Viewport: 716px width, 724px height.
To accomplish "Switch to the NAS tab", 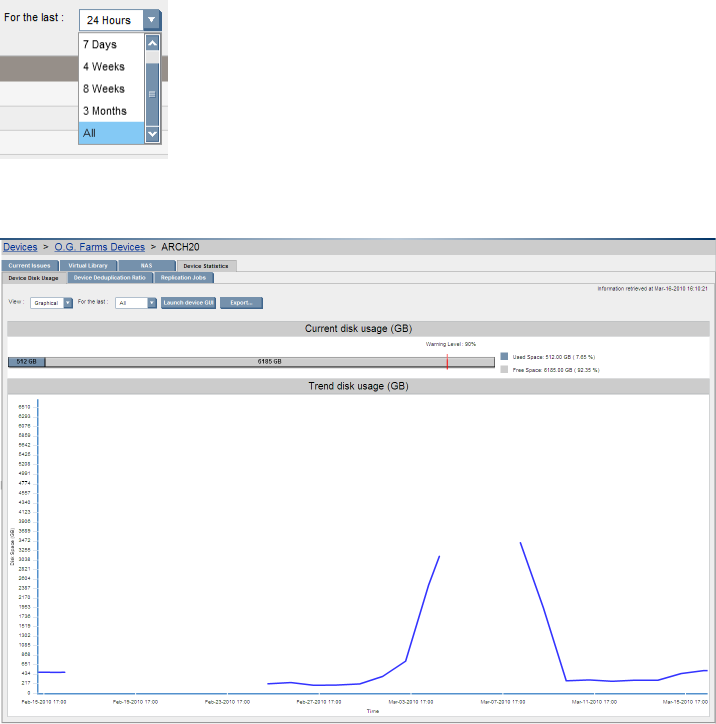I will (x=146, y=266).
